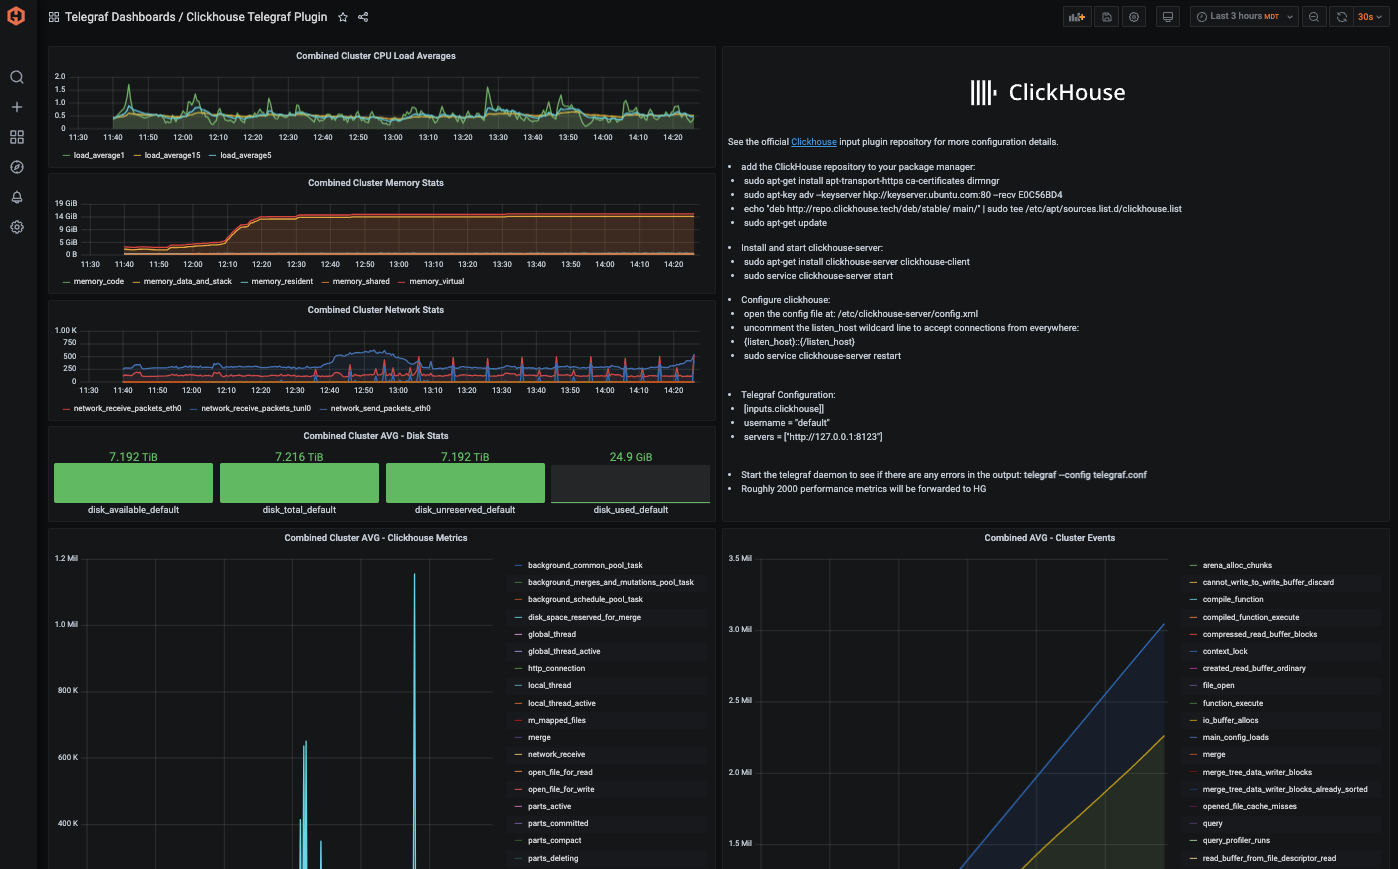Open the Create plus menu in sidebar
Screen dimensions: 1398x869
(17, 107)
